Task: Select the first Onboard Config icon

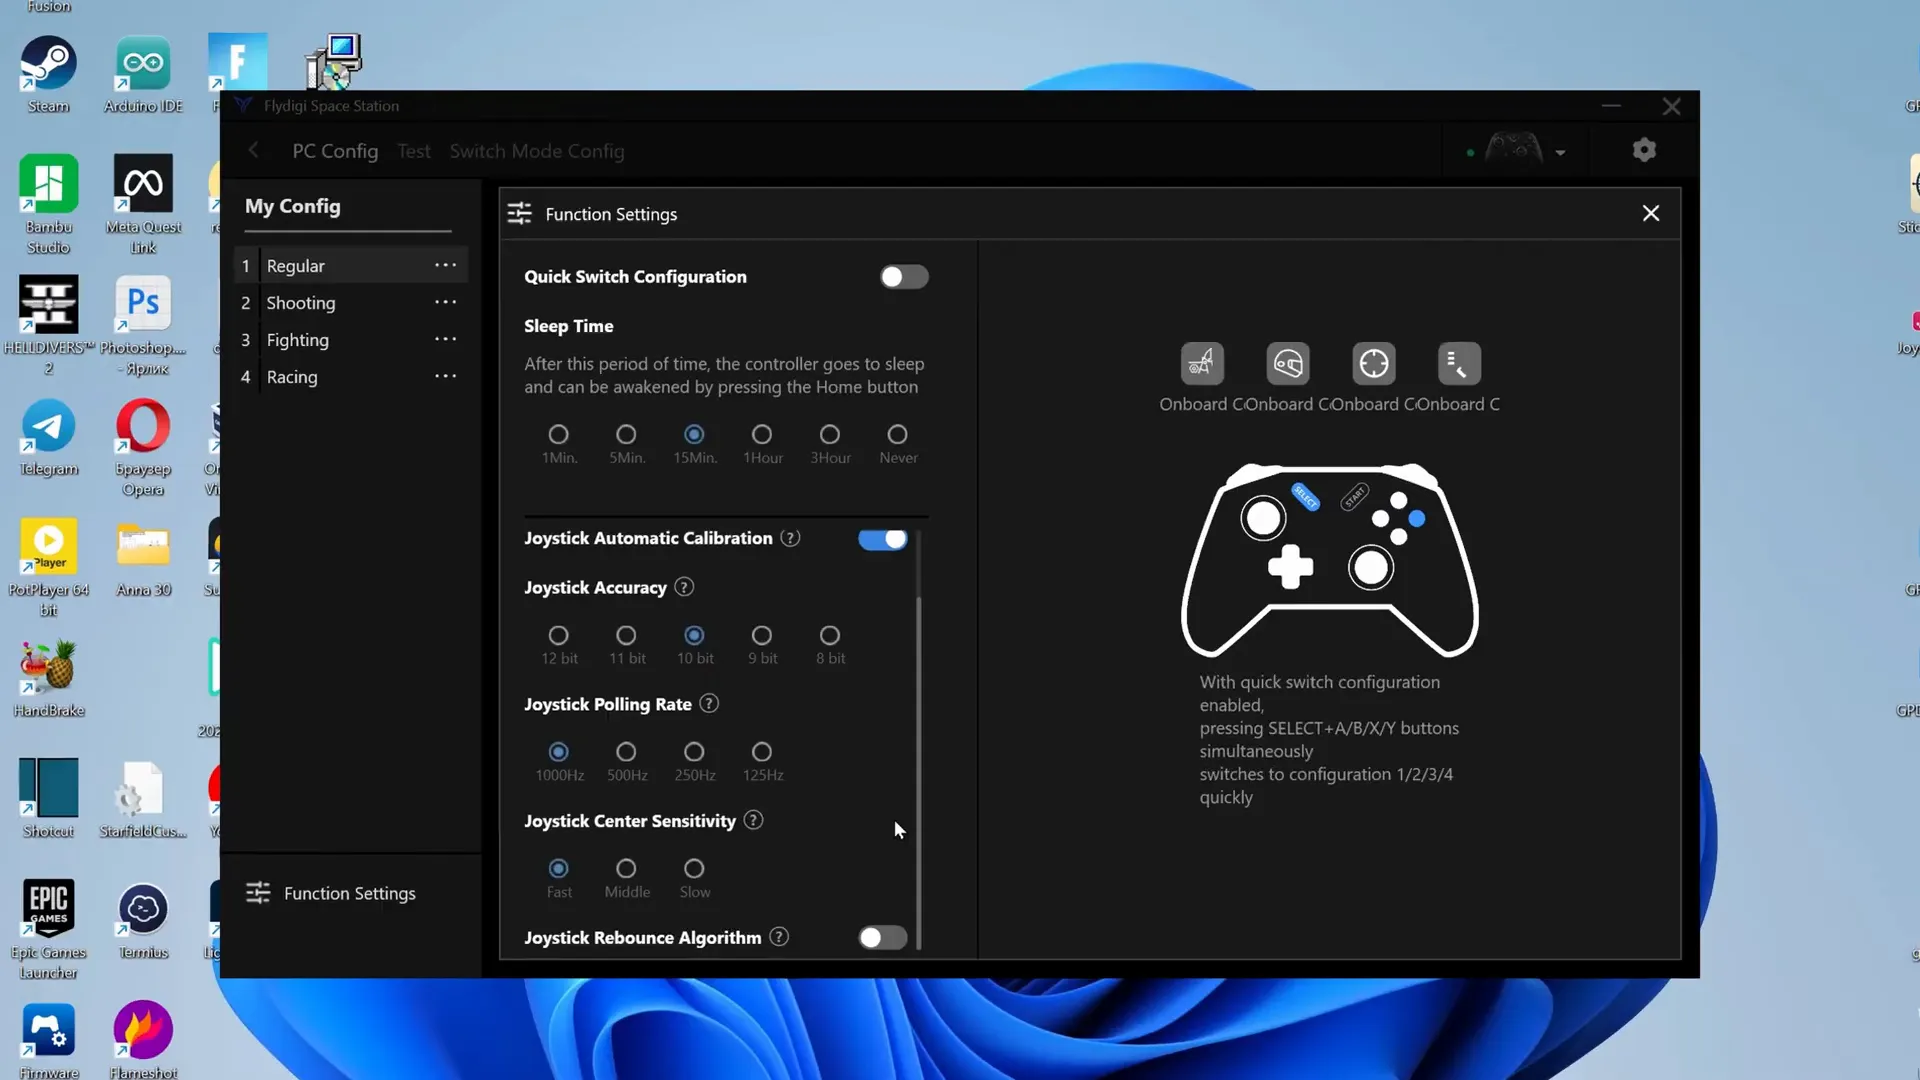Action: pos(1202,363)
